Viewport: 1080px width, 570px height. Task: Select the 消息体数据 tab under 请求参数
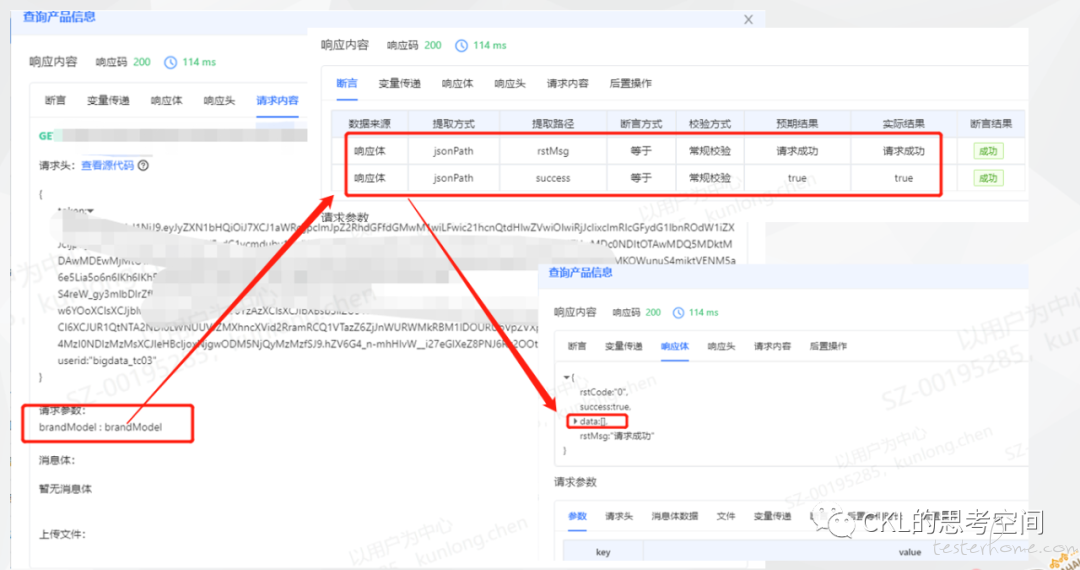click(x=675, y=516)
